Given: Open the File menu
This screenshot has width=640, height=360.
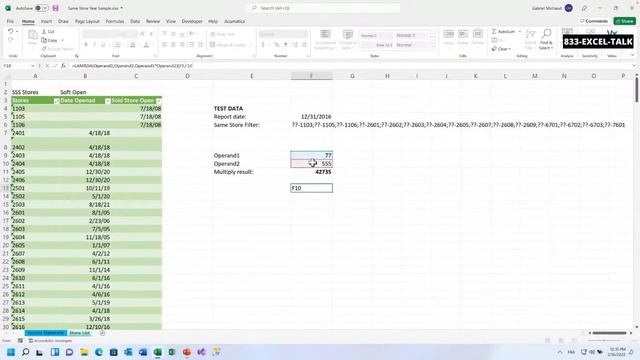Looking at the screenshot, I should [10, 21].
